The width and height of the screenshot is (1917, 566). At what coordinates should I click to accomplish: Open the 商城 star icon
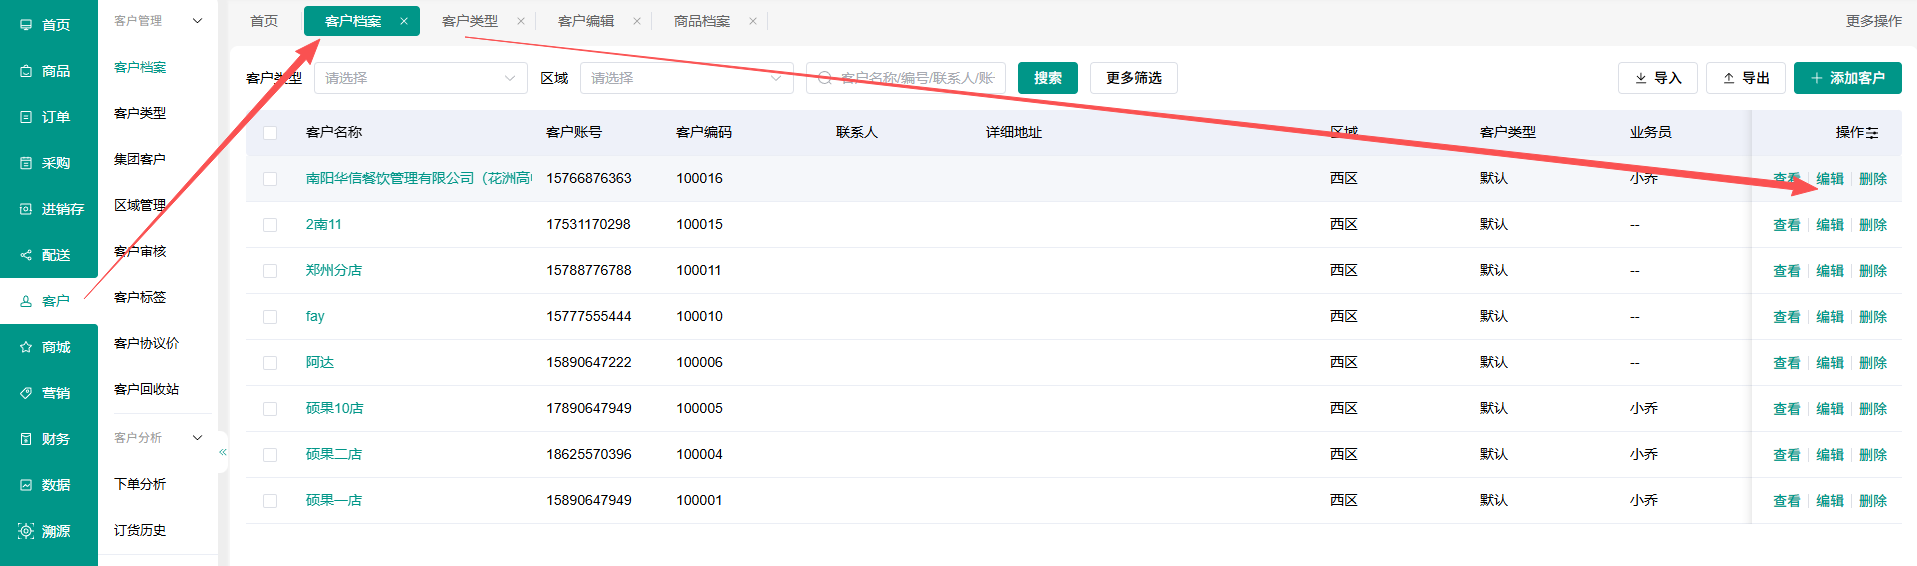point(26,347)
